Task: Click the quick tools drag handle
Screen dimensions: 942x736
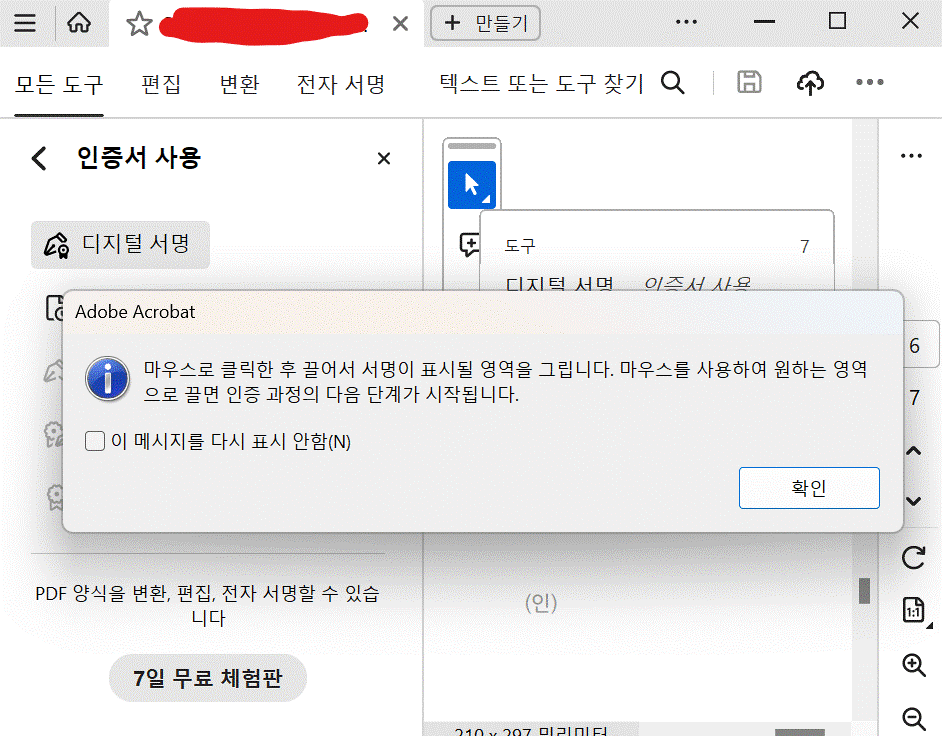Action: click(472, 146)
